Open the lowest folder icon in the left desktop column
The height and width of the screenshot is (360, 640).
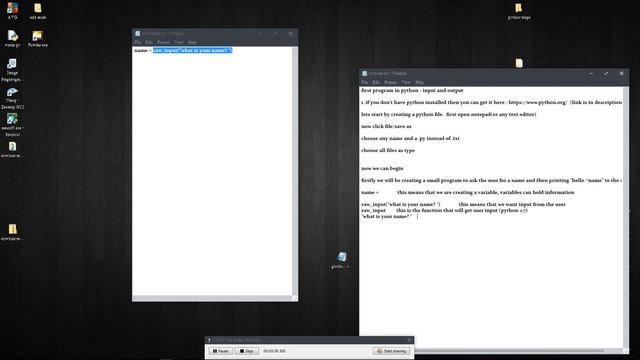tap(13, 229)
